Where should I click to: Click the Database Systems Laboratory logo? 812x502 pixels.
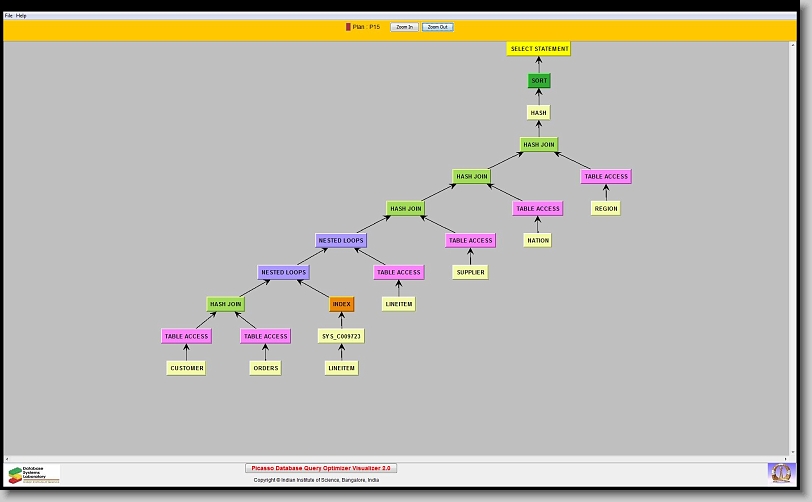(34, 473)
